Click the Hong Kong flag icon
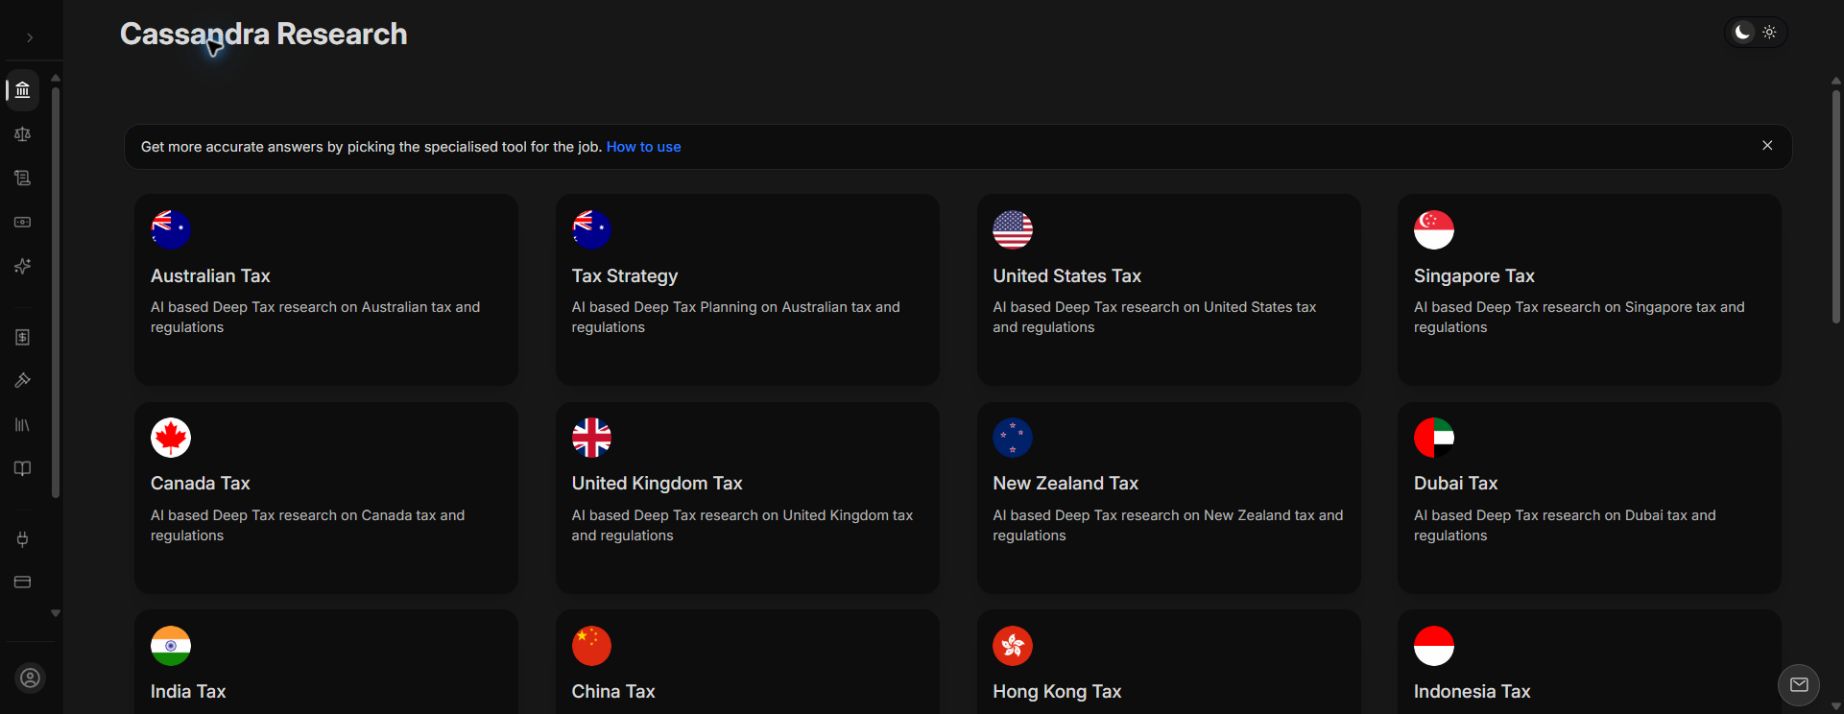 pos(1013,645)
